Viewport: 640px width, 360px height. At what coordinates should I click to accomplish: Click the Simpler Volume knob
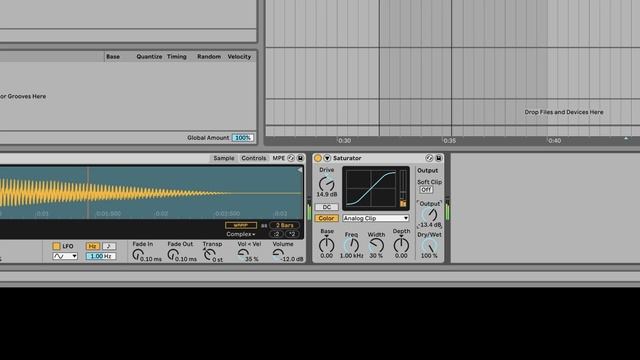[x=278, y=255]
